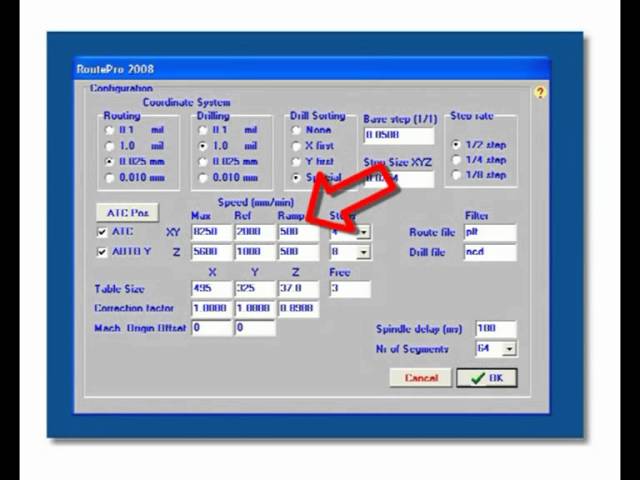This screenshot has height=480, width=640.
Task: Set step rate to 1/4 step
Action: pyautogui.click(x=456, y=160)
